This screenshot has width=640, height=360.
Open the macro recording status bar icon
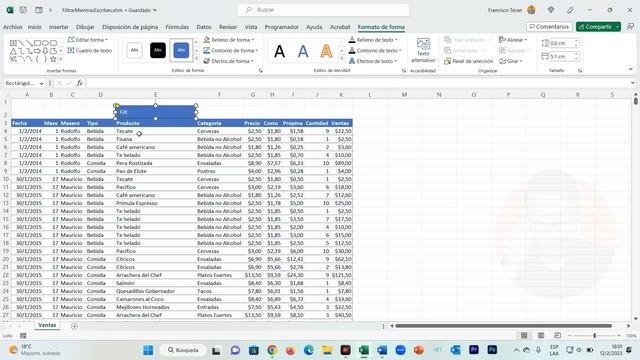point(23,336)
